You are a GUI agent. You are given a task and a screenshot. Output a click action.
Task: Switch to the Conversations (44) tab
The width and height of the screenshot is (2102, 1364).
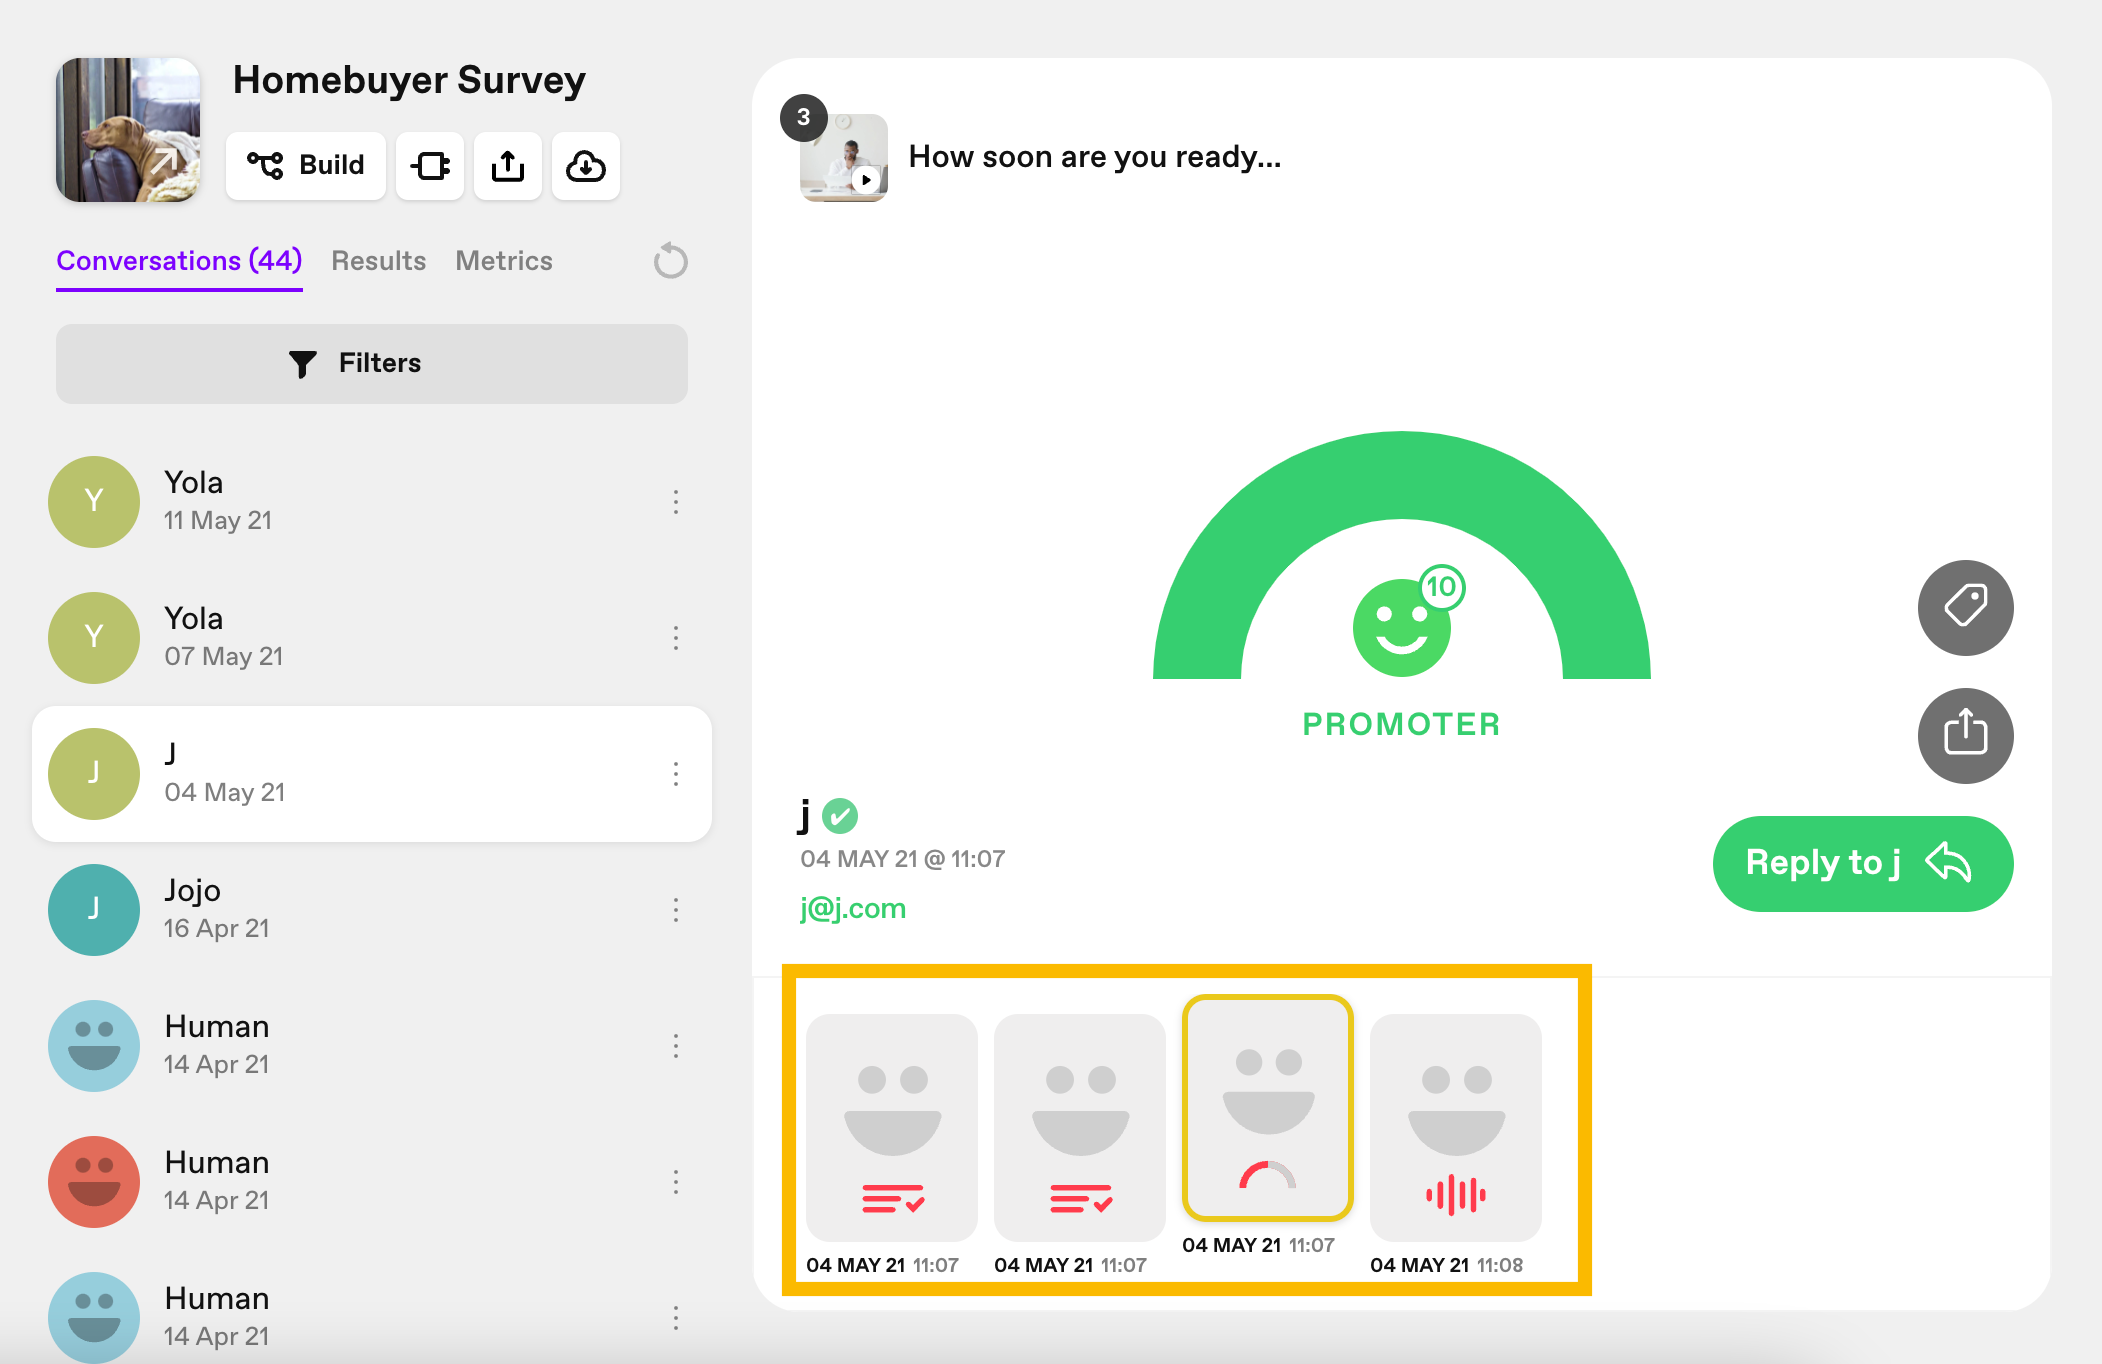(x=179, y=261)
